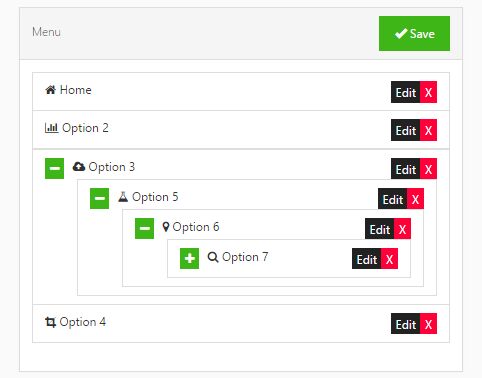
Task: Select the Option 4 menu item label
Action: tap(83, 322)
